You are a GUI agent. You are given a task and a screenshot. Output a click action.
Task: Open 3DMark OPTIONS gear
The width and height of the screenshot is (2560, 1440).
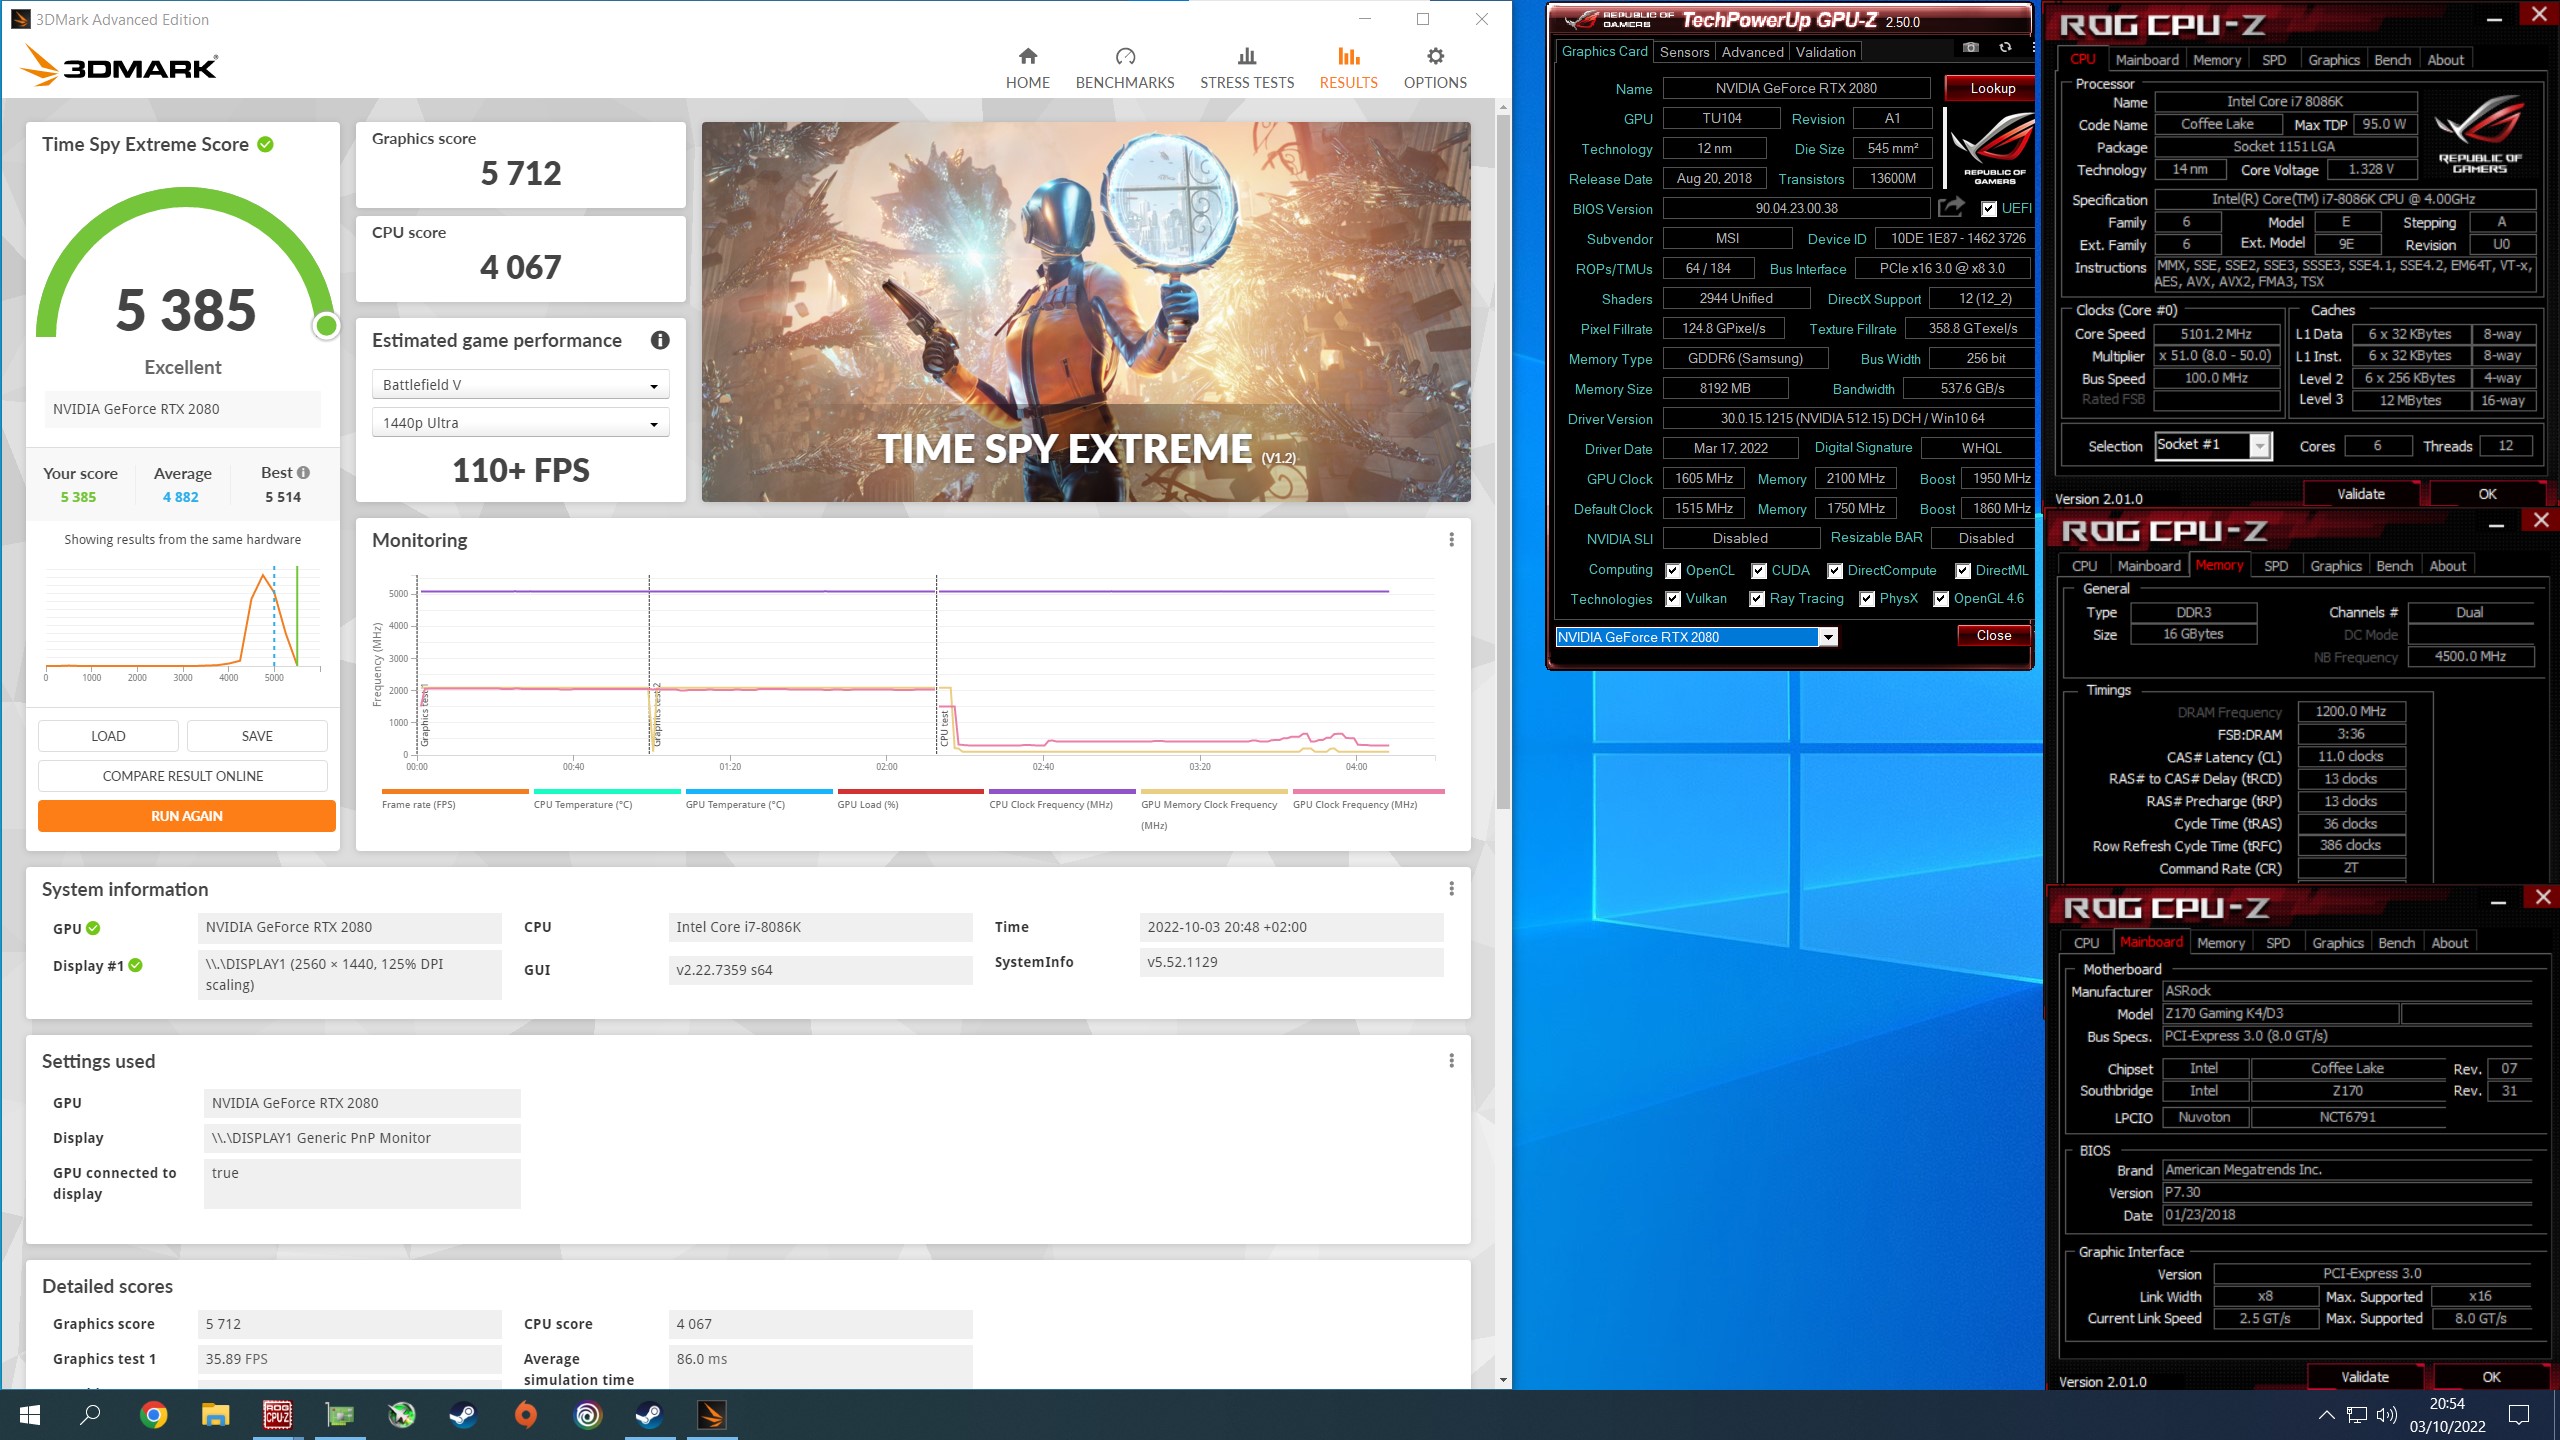click(1435, 68)
